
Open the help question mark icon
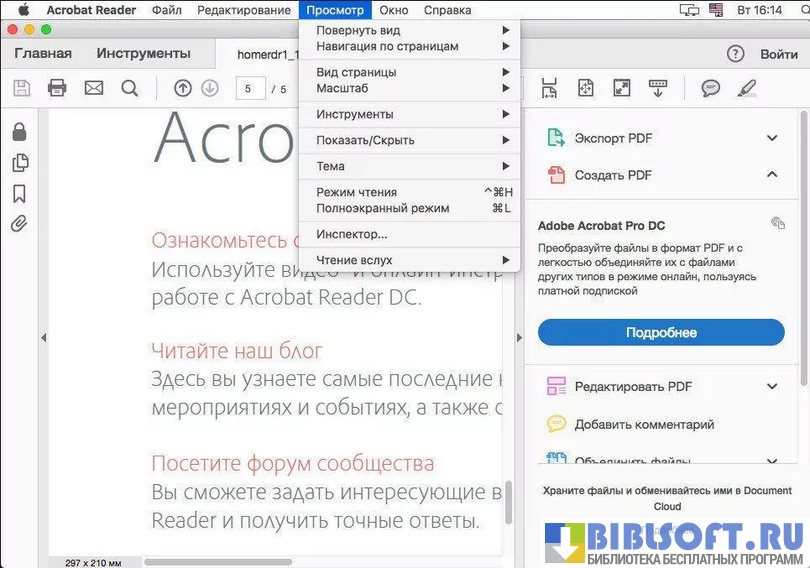pos(735,54)
